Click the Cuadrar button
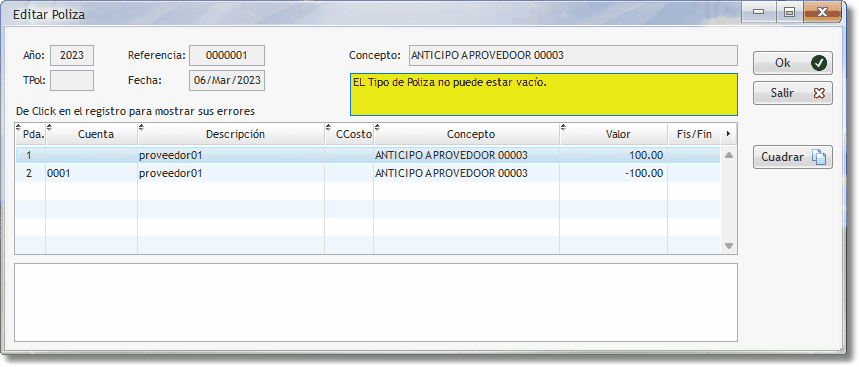Screen dimensions: 859x367 793,157
